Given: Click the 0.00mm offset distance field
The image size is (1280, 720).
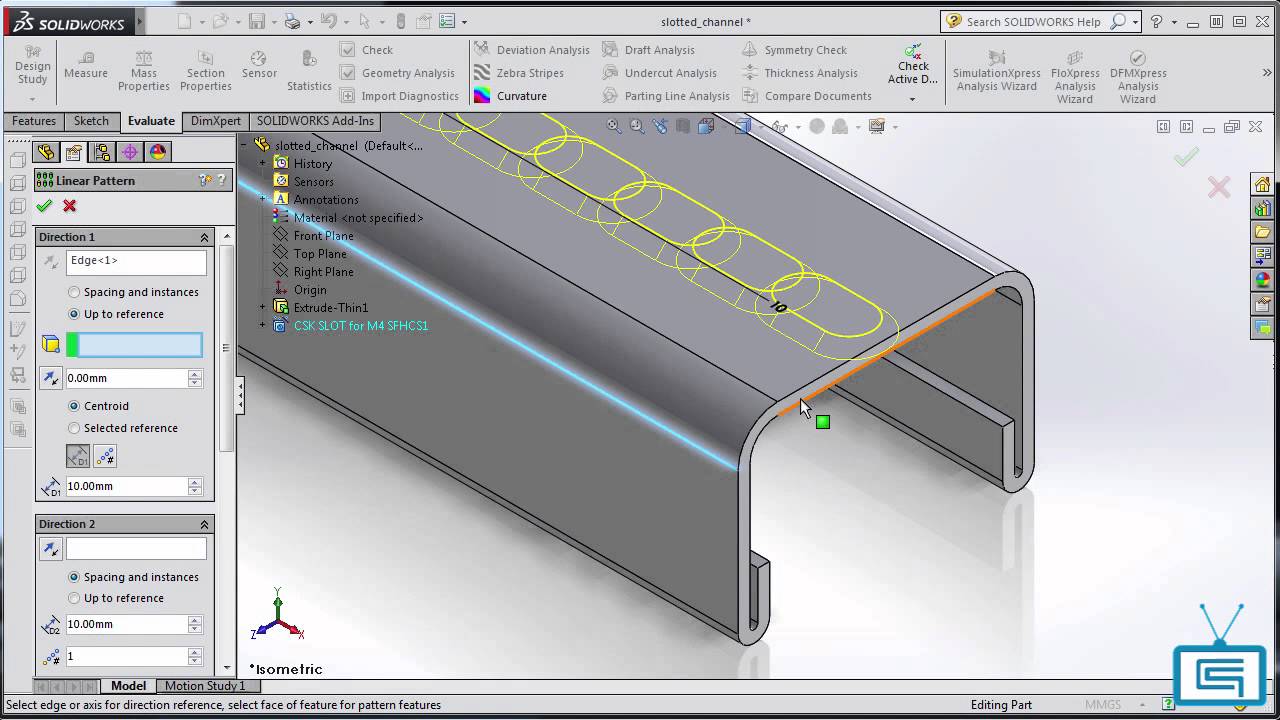Looking at the screenshot, I should [x=126, y=378].
